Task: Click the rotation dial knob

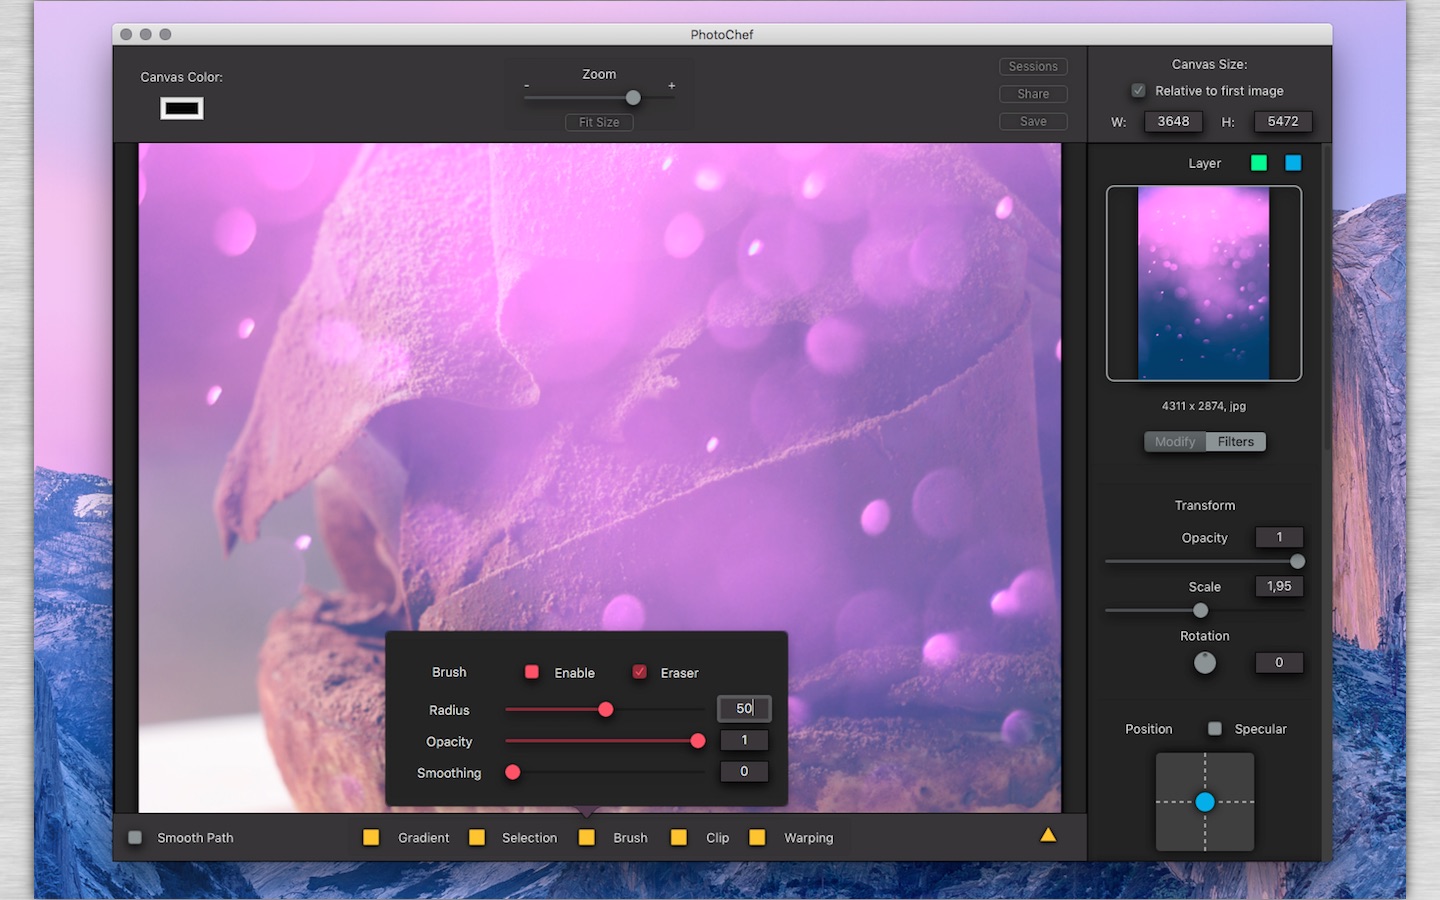Action: click(x=1205, y=663)
